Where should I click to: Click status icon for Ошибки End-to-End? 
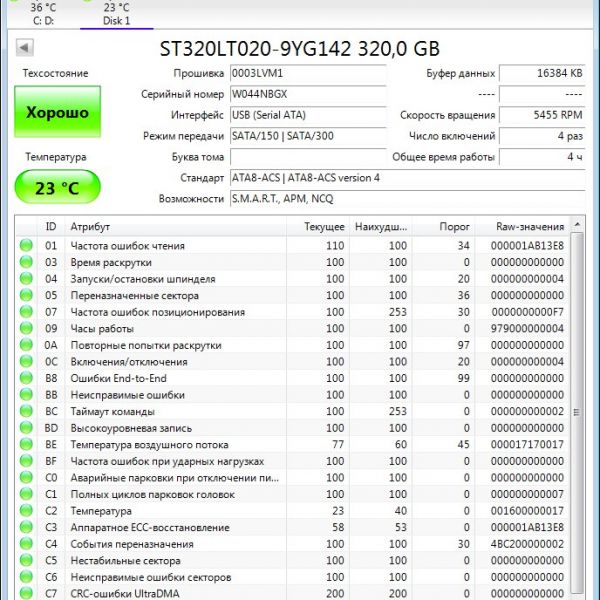(26, 378)
